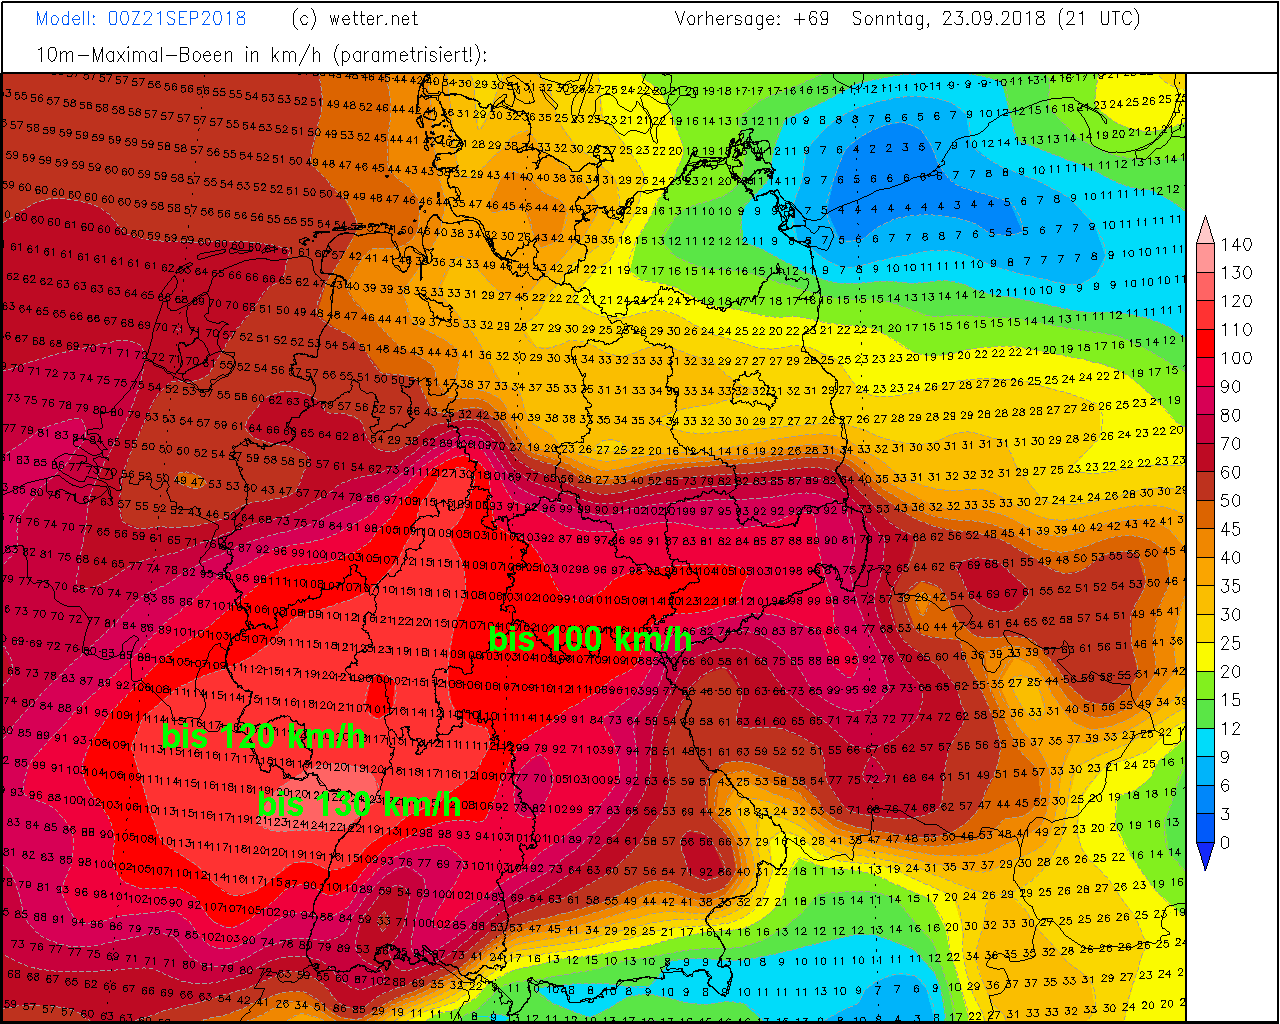This screenshot has height=1024, width=1280.
Task: Click the green "bis 130 km/h" annotation
Action: pyautogui.click(x=360, y=803)
